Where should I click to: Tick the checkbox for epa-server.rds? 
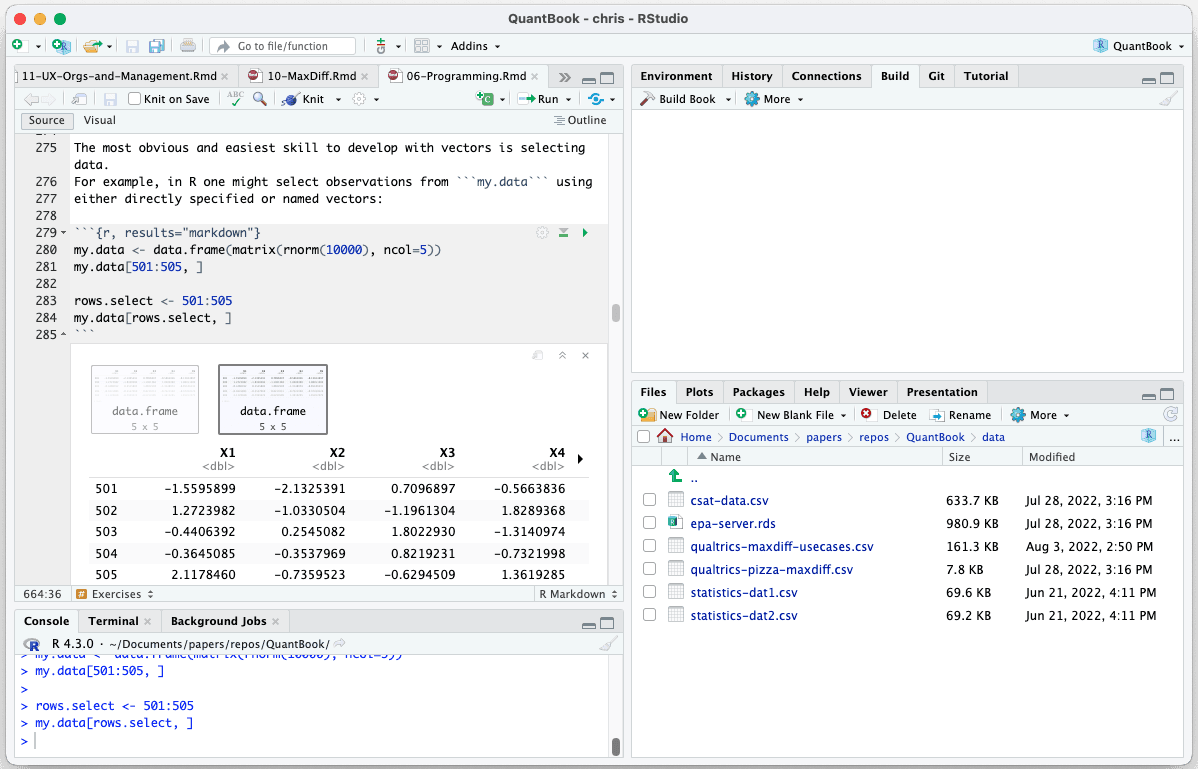pyautogui.click(x=649, y=523)
